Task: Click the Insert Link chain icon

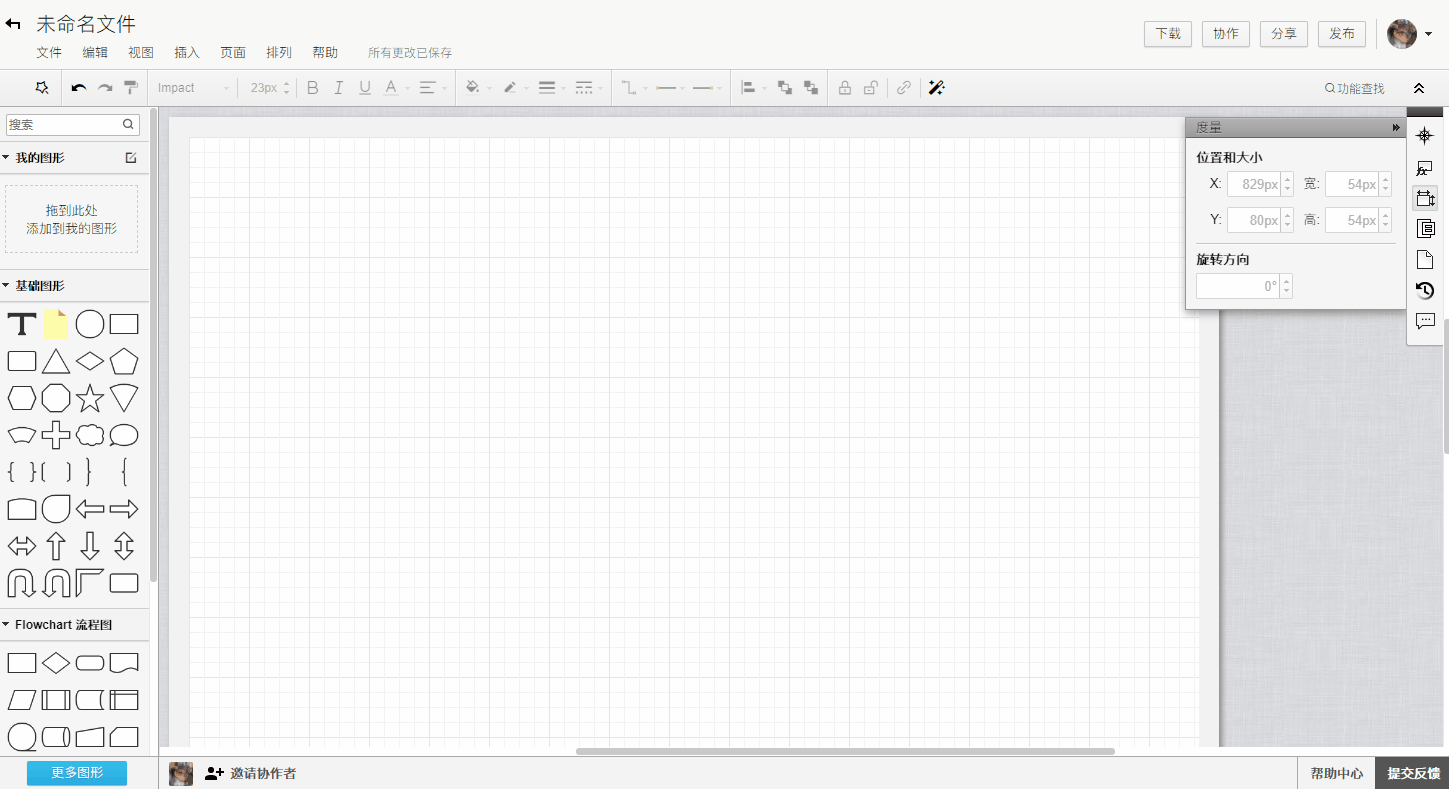Action: (904, 88)
